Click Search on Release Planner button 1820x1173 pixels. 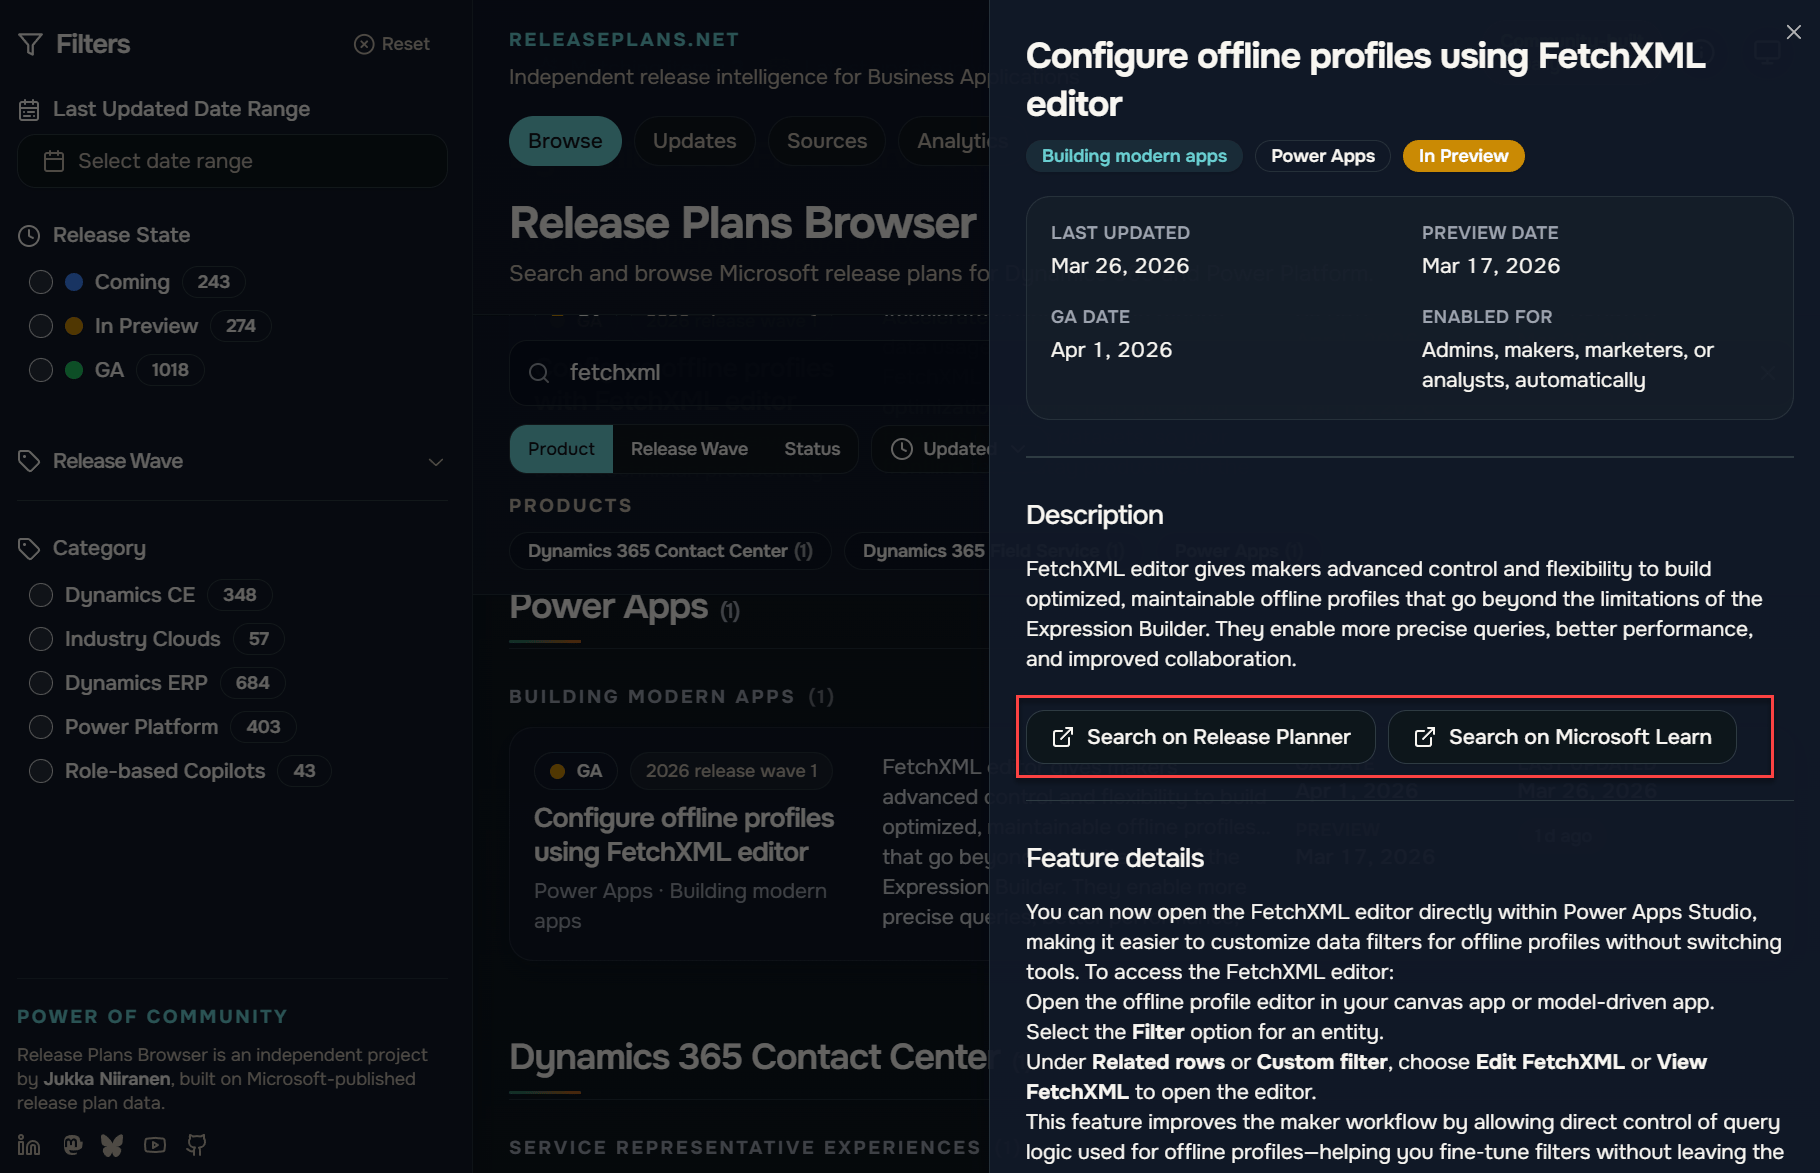pyautogui.click(x=1201, y=737)
